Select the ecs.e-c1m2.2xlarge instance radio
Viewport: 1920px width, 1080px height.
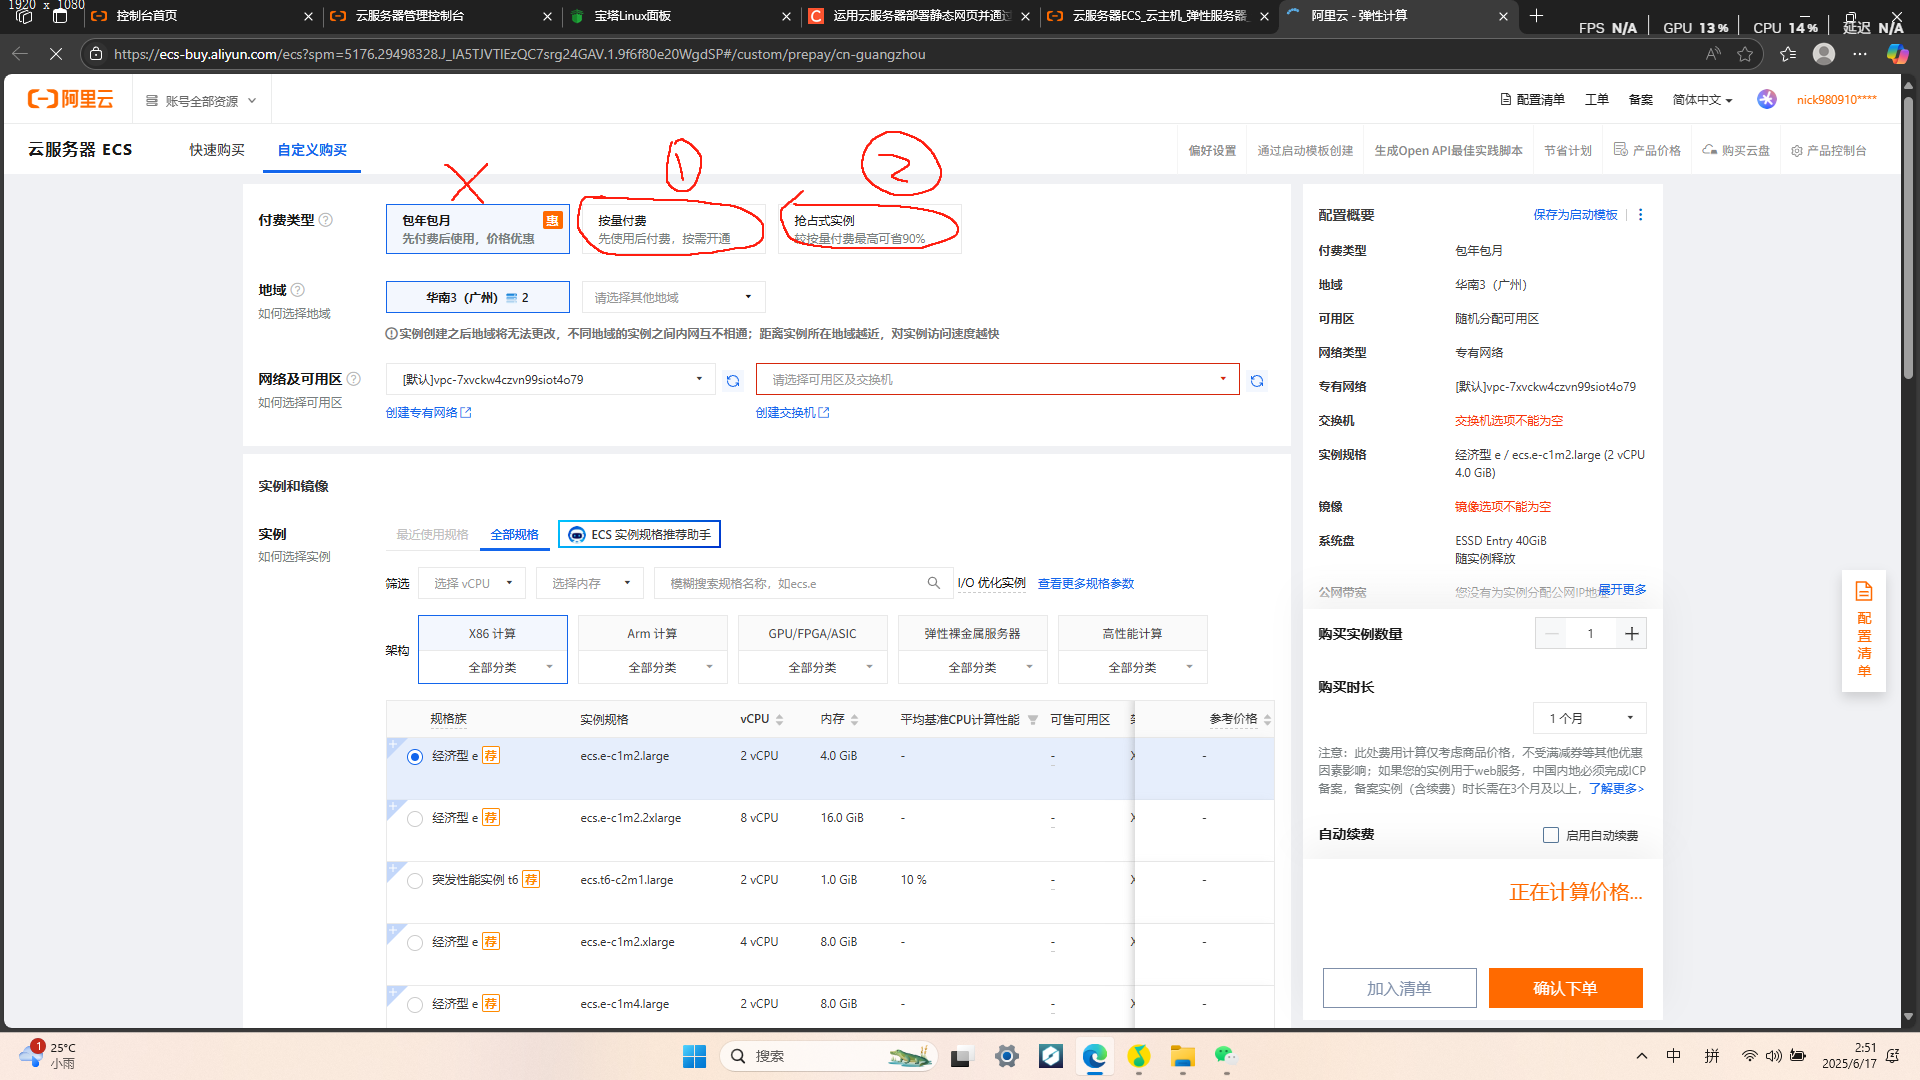(x=415, y=819)
